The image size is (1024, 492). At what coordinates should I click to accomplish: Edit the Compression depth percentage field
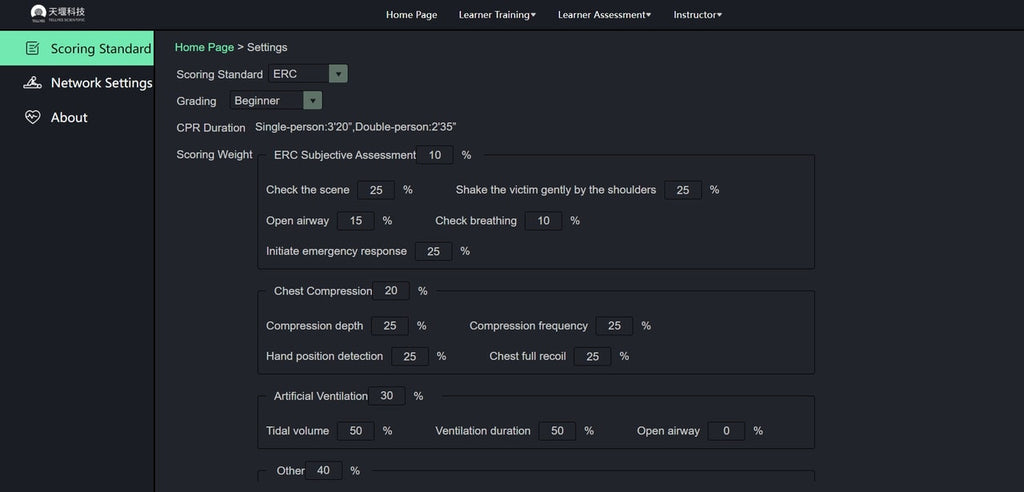[x=389, y=326]
